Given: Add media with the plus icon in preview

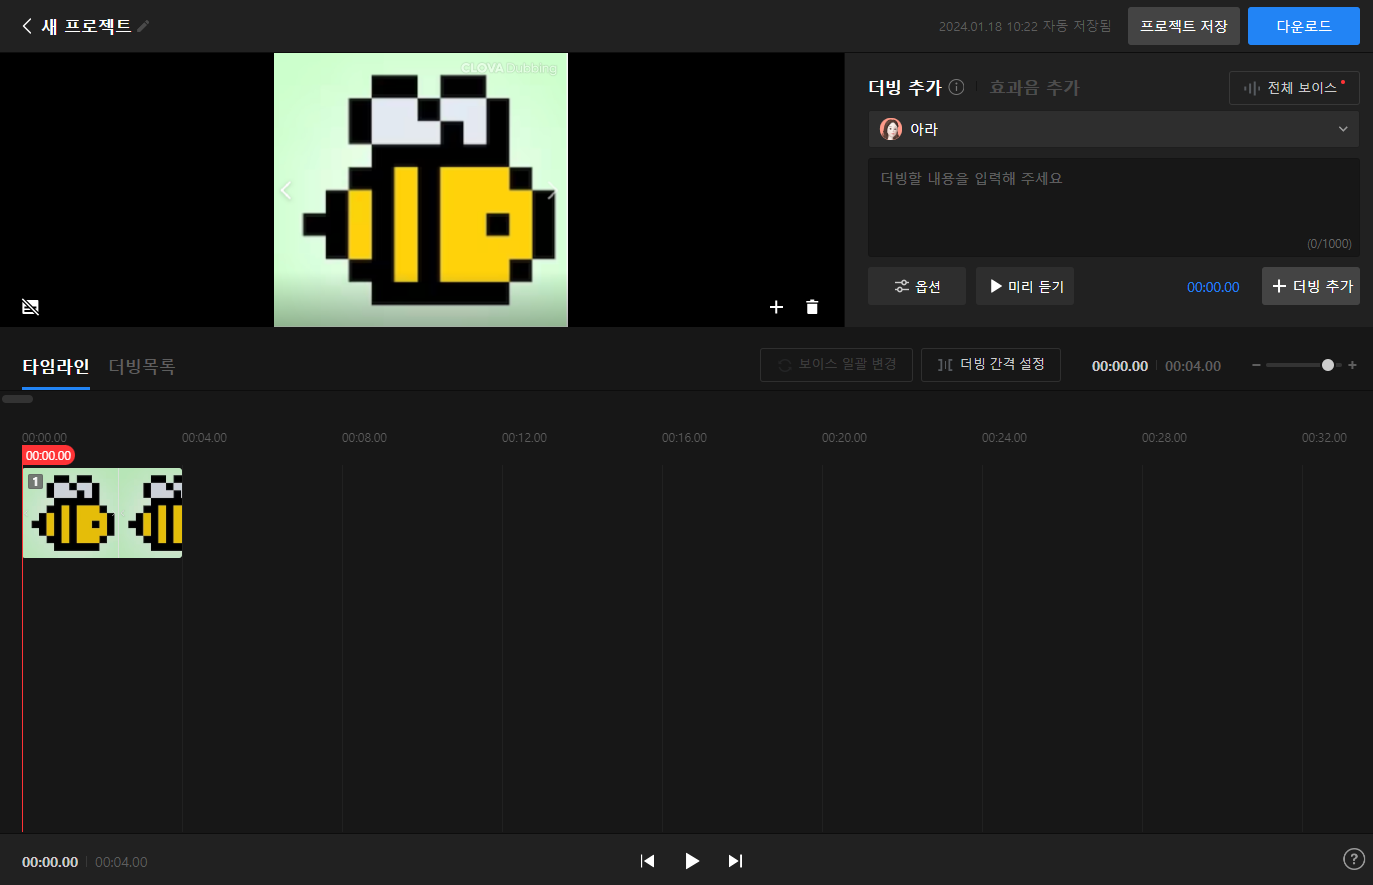Looking at the screenshot, I should [x=776, y=307].
